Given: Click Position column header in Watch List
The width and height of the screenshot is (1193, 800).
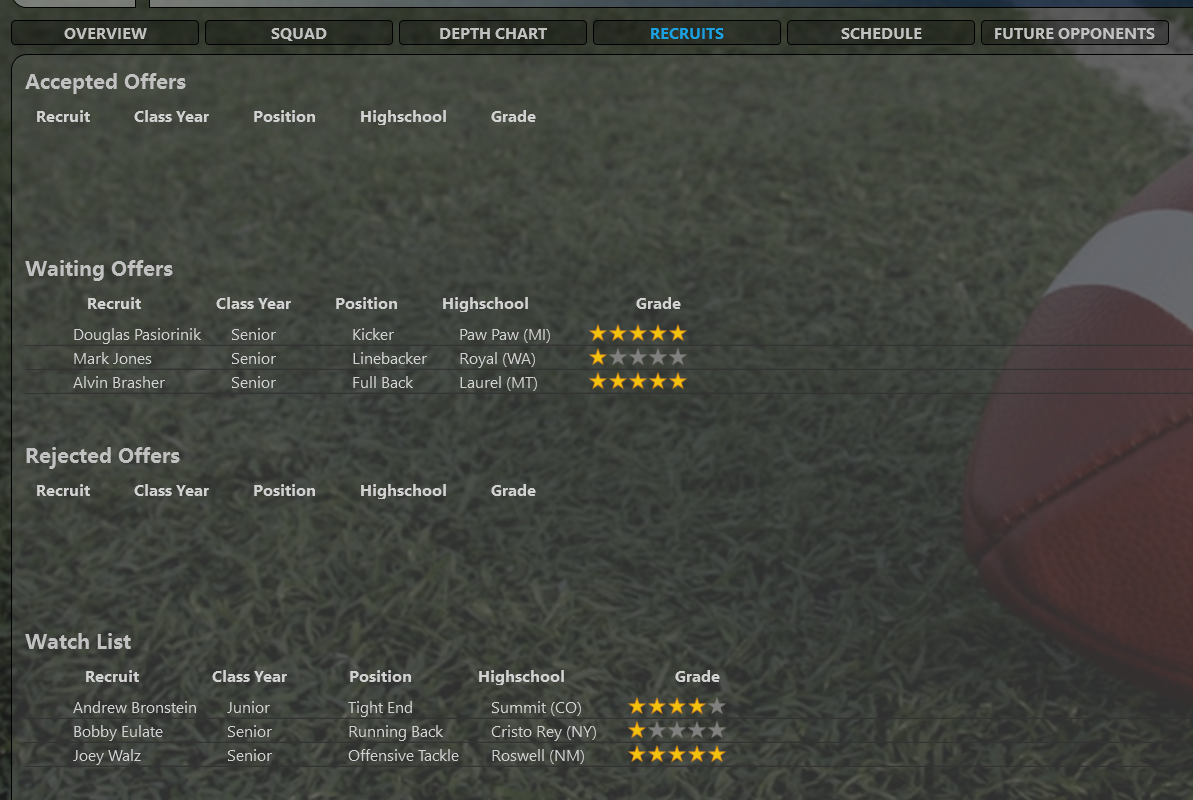Looking at the screenshot, I should (380, 677).
